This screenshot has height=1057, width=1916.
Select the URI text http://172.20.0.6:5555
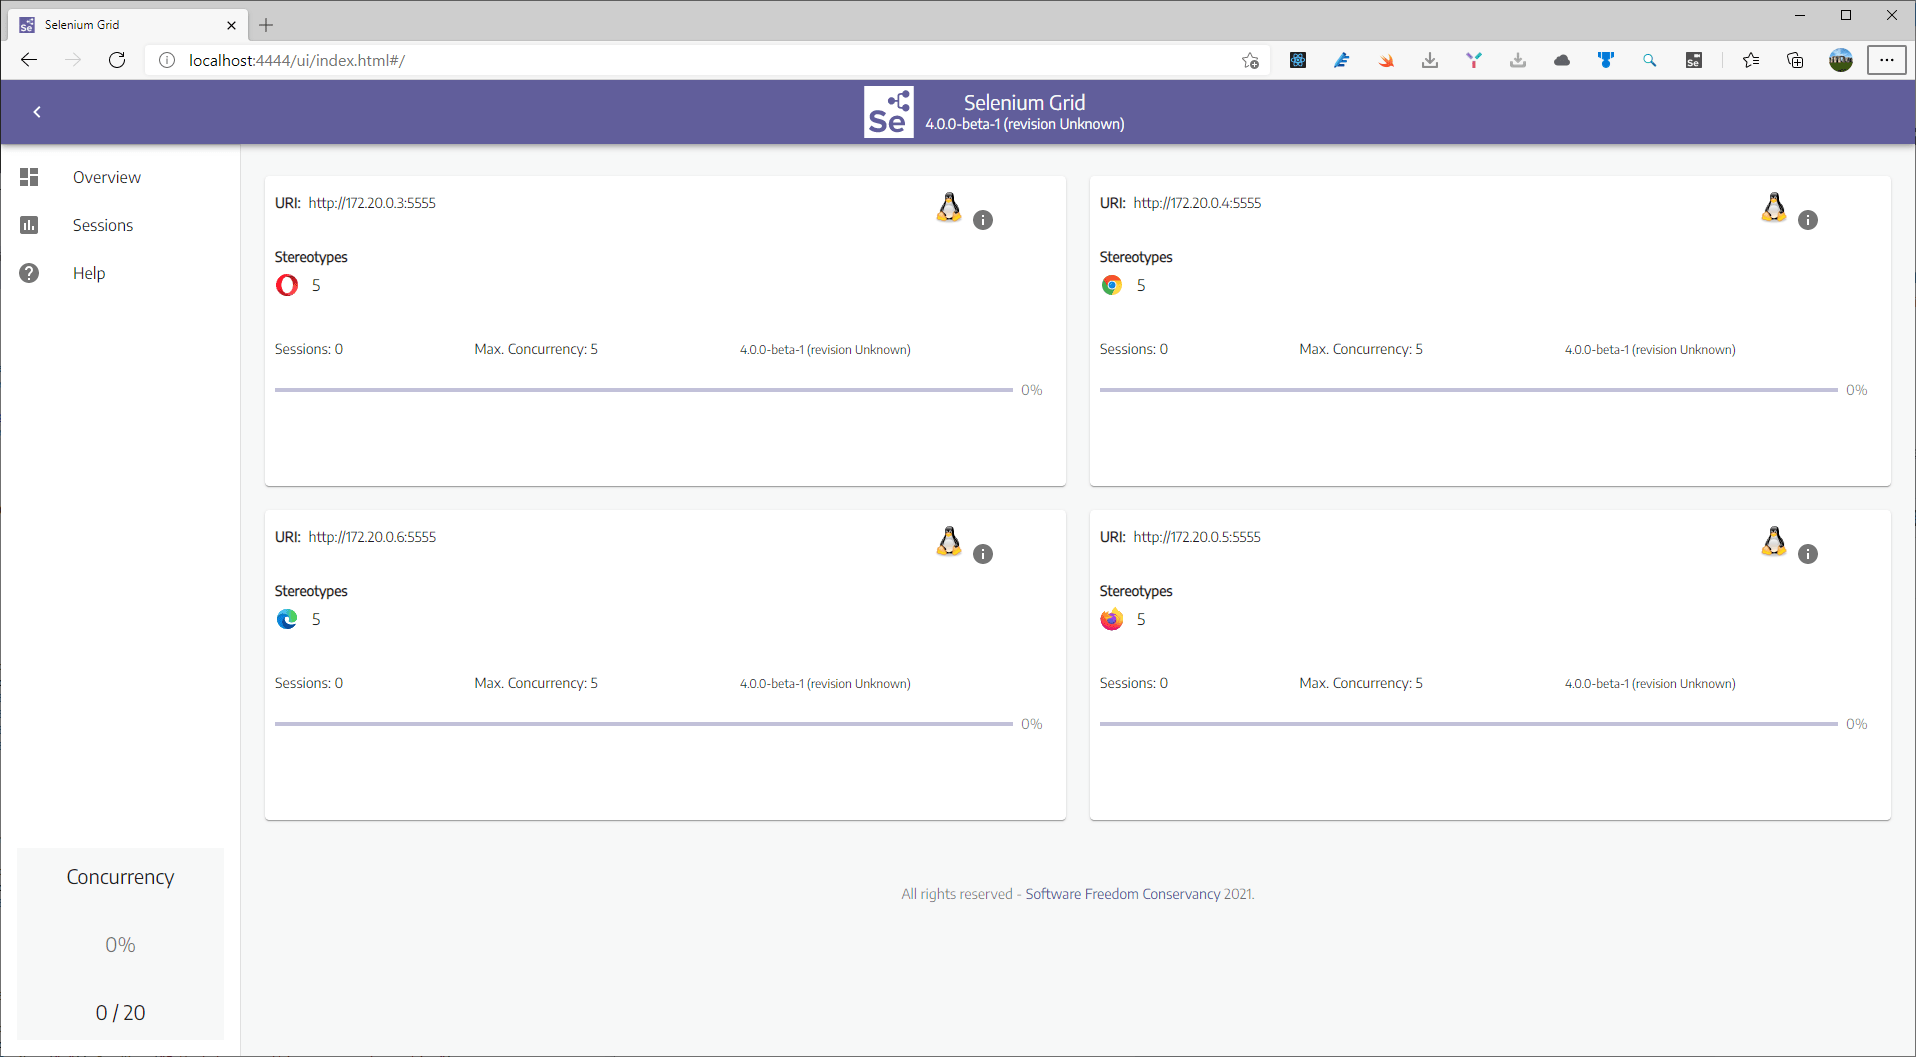pos(372,537)
